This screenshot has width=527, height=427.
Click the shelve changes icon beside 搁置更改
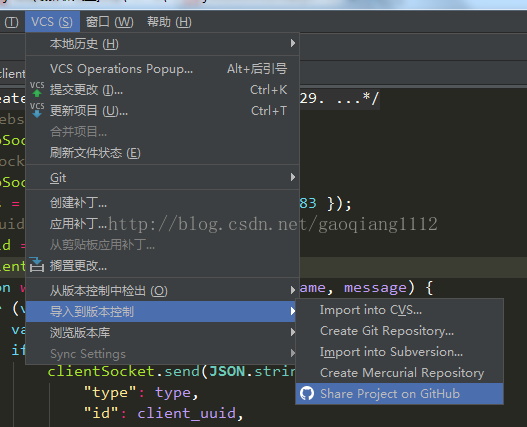tap(37, 265)
